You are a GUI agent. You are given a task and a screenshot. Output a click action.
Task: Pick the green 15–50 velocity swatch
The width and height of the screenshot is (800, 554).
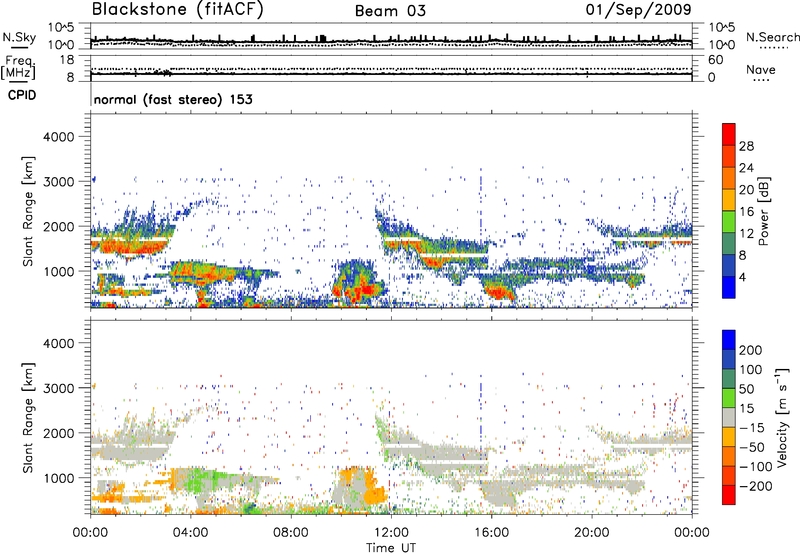729,398
